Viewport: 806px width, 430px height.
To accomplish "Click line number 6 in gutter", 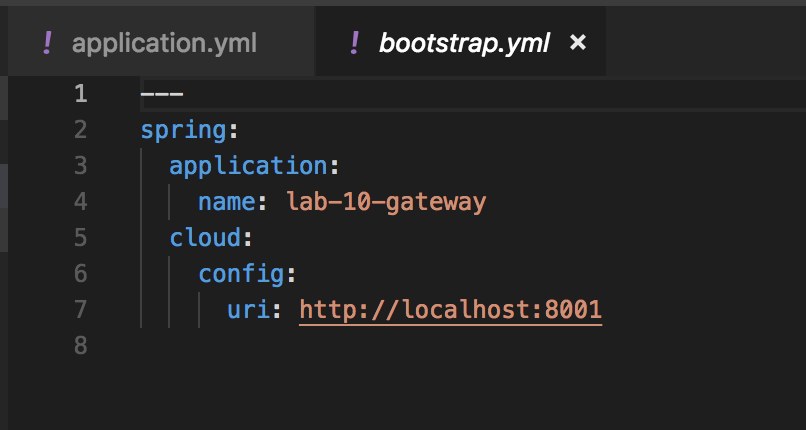I will tap(80, 274).
